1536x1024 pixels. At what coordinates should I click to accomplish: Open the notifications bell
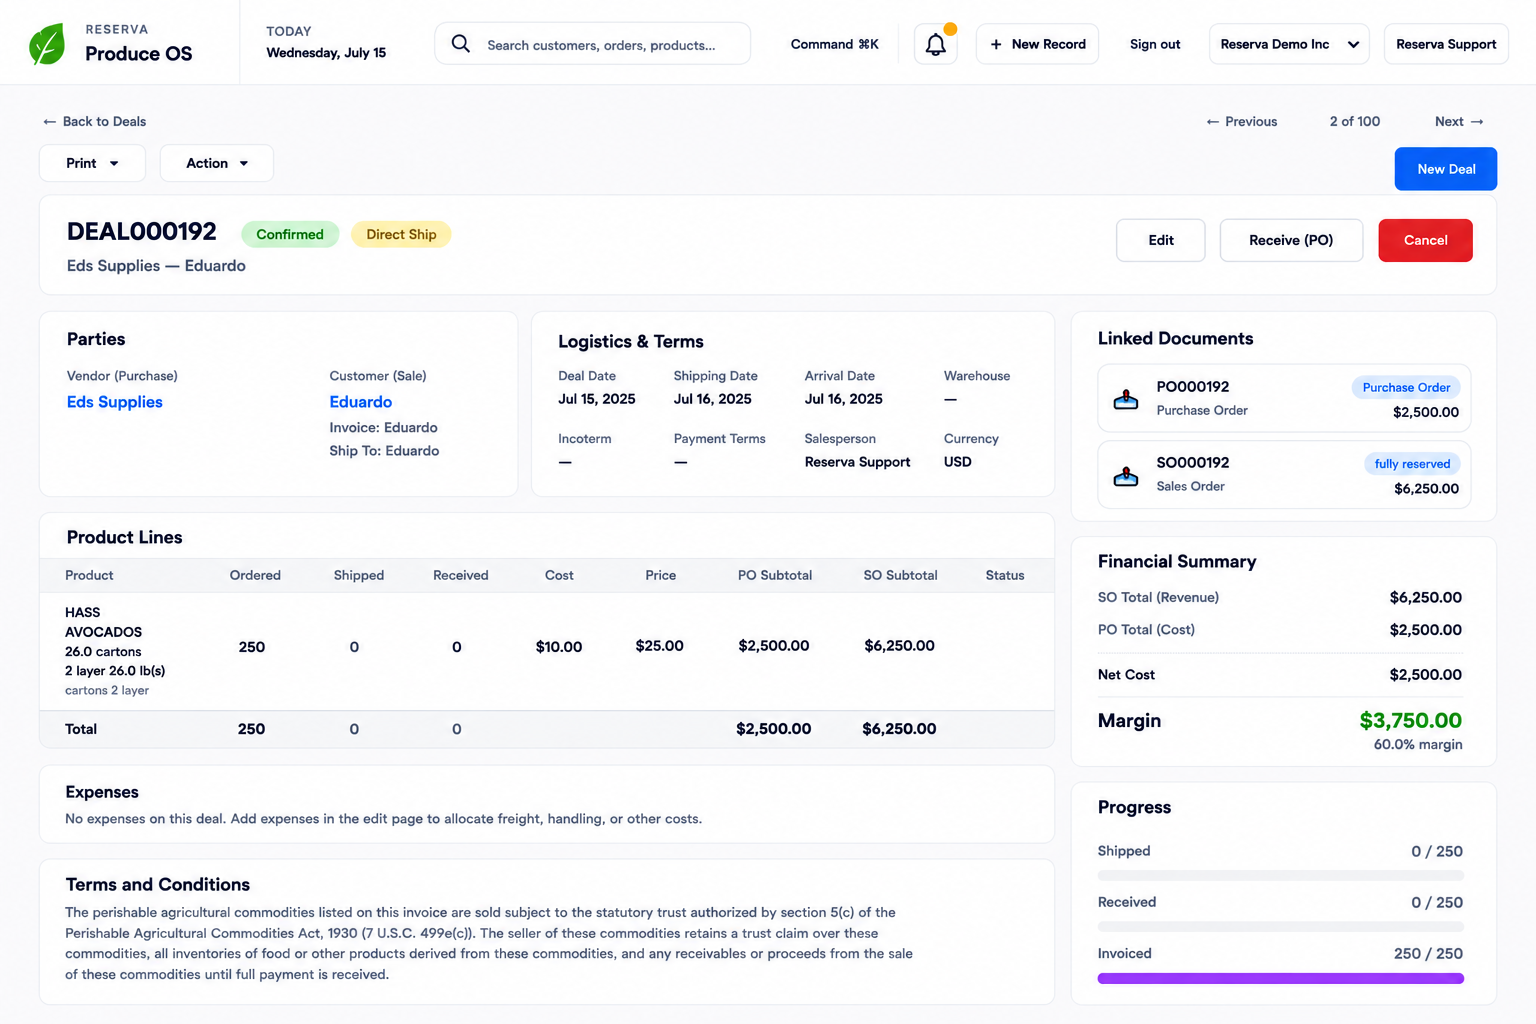tap(935, 44)
